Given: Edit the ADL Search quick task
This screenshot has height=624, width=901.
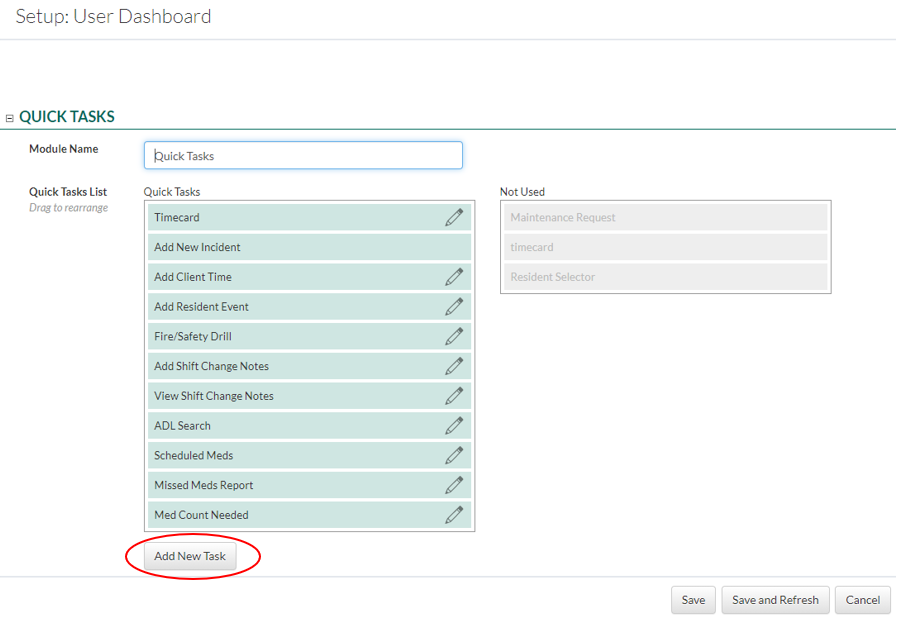Looking at the screenshot, I should (x=454, y=426).
